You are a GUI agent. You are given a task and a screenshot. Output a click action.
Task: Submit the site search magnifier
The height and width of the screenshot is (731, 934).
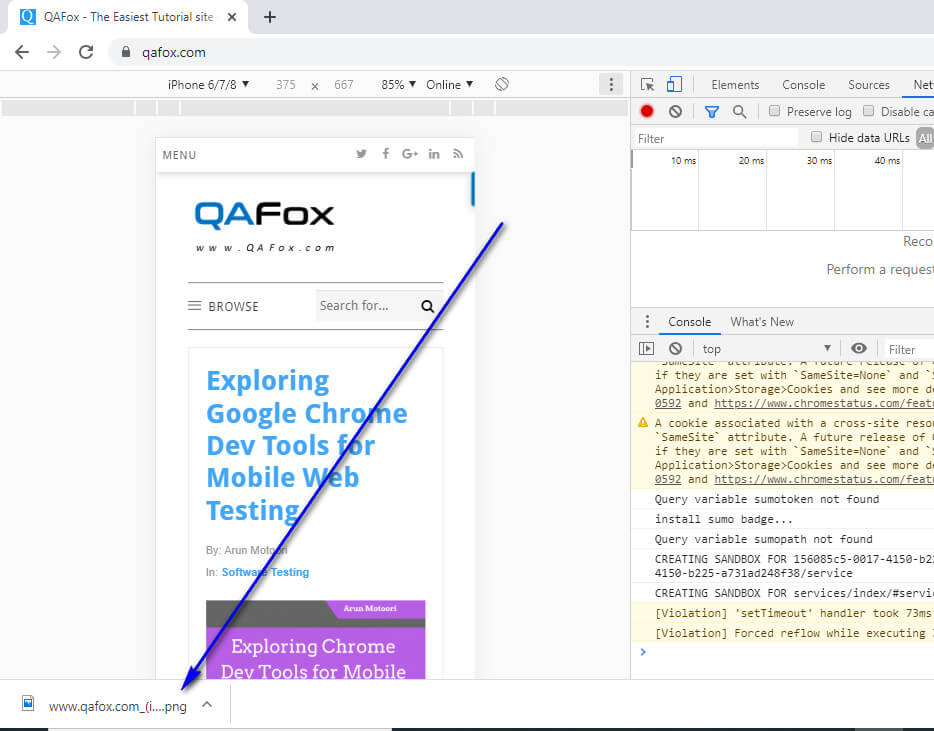[x=427, y=306]
